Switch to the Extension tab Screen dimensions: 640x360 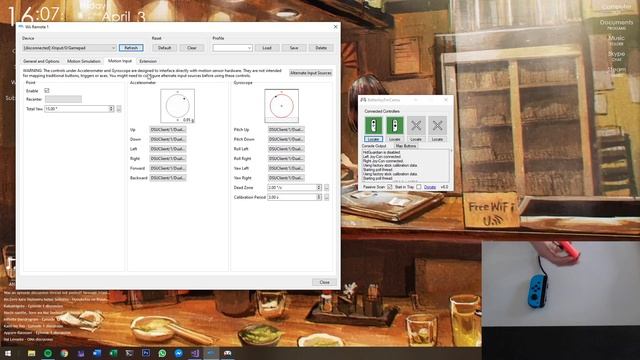[148, 61]
